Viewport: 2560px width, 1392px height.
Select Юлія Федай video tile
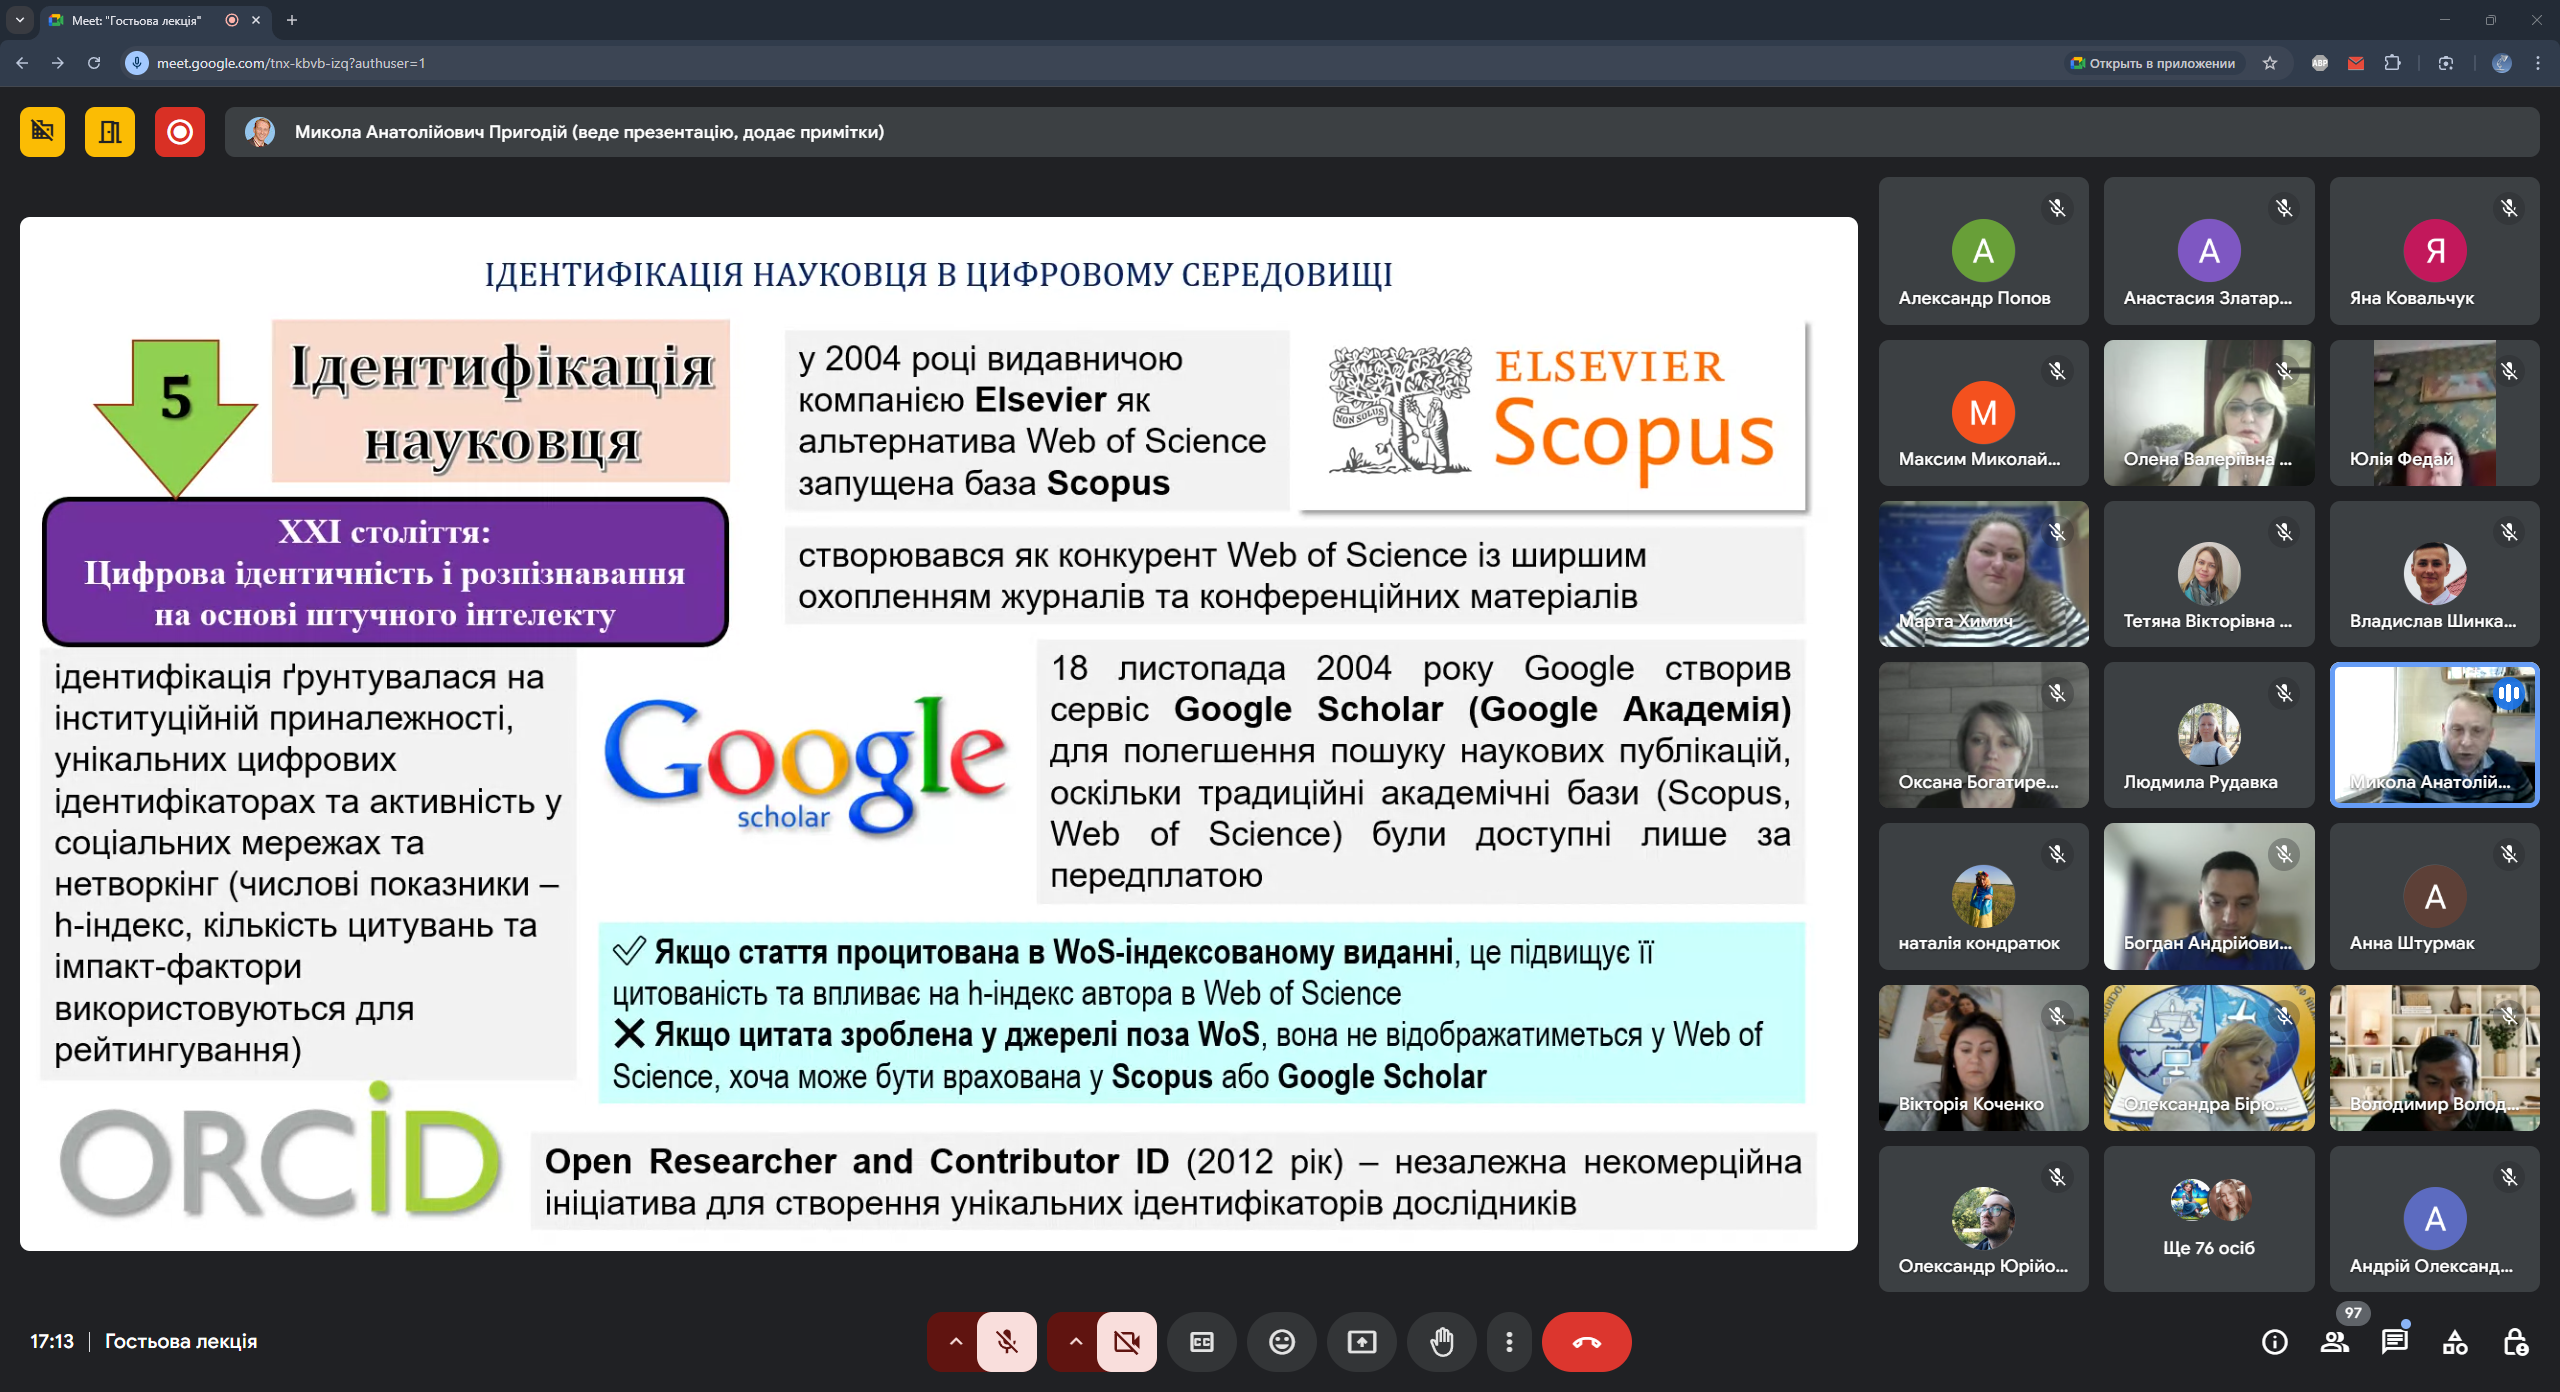coord(2435,413)
